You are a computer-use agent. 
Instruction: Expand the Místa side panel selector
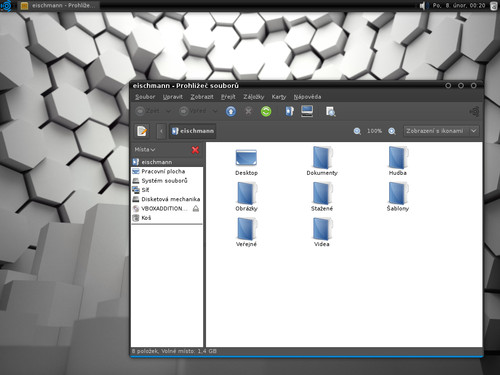point(145,150)
